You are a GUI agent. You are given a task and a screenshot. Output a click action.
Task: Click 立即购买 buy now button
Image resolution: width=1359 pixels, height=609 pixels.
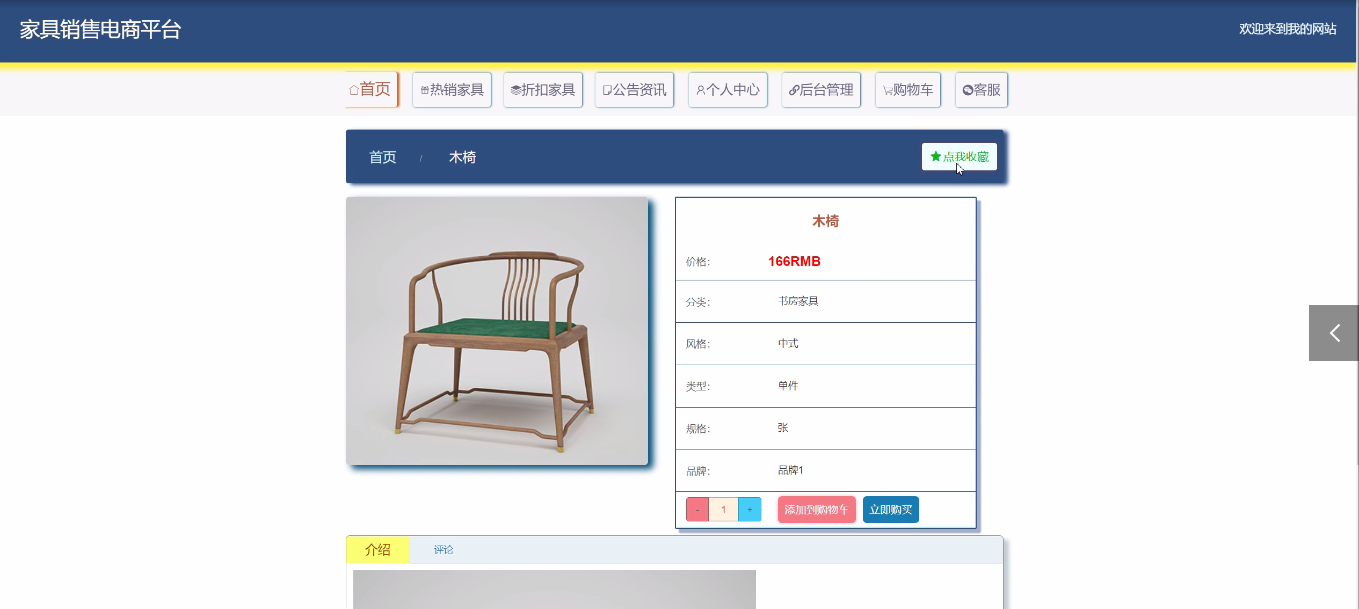tap(890, 510)
